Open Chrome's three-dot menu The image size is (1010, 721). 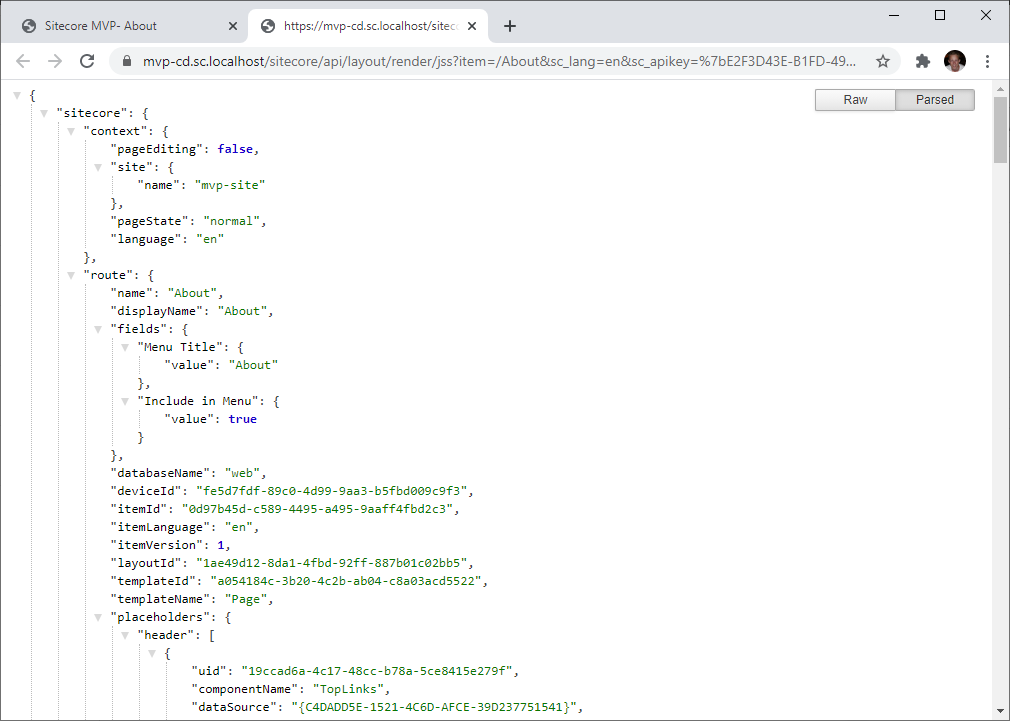pyautogui.click(x=987, y=61)
